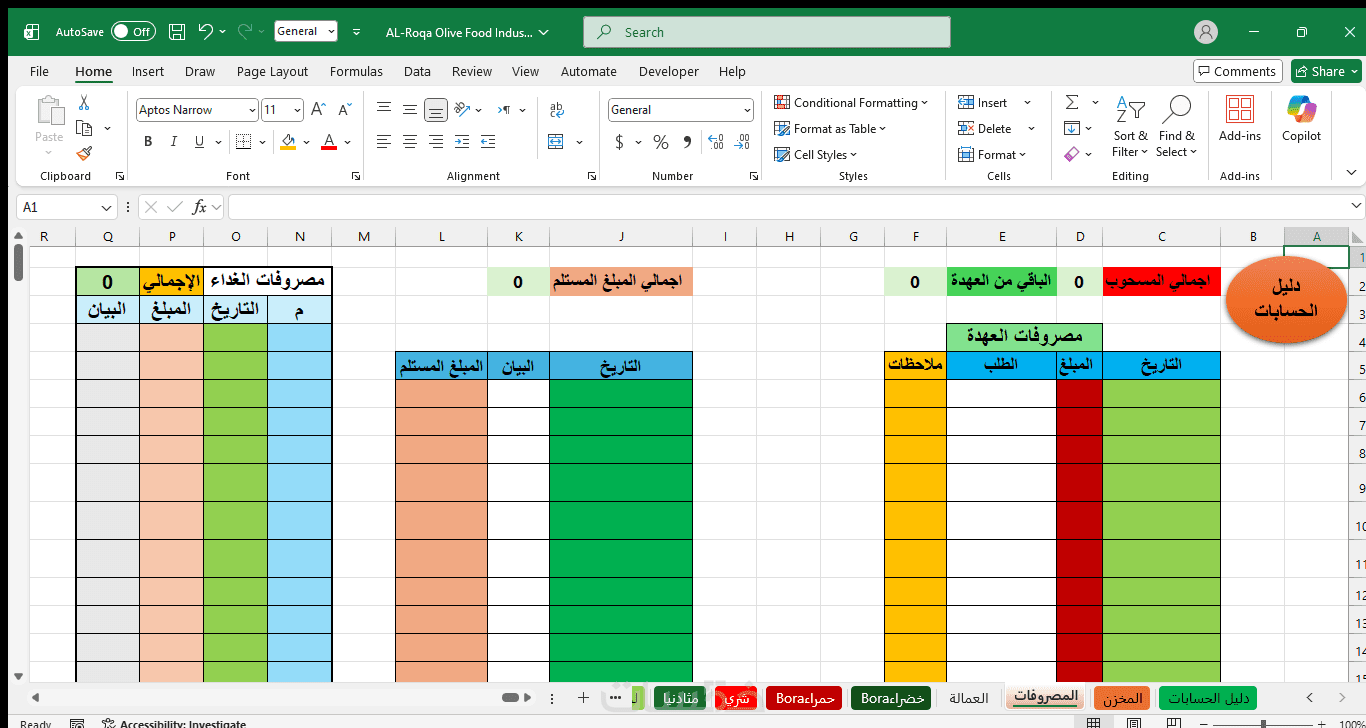Click the orange دليل الحسابات oval button
The width and height of the screenshot is (1366, 728).
1286,301
